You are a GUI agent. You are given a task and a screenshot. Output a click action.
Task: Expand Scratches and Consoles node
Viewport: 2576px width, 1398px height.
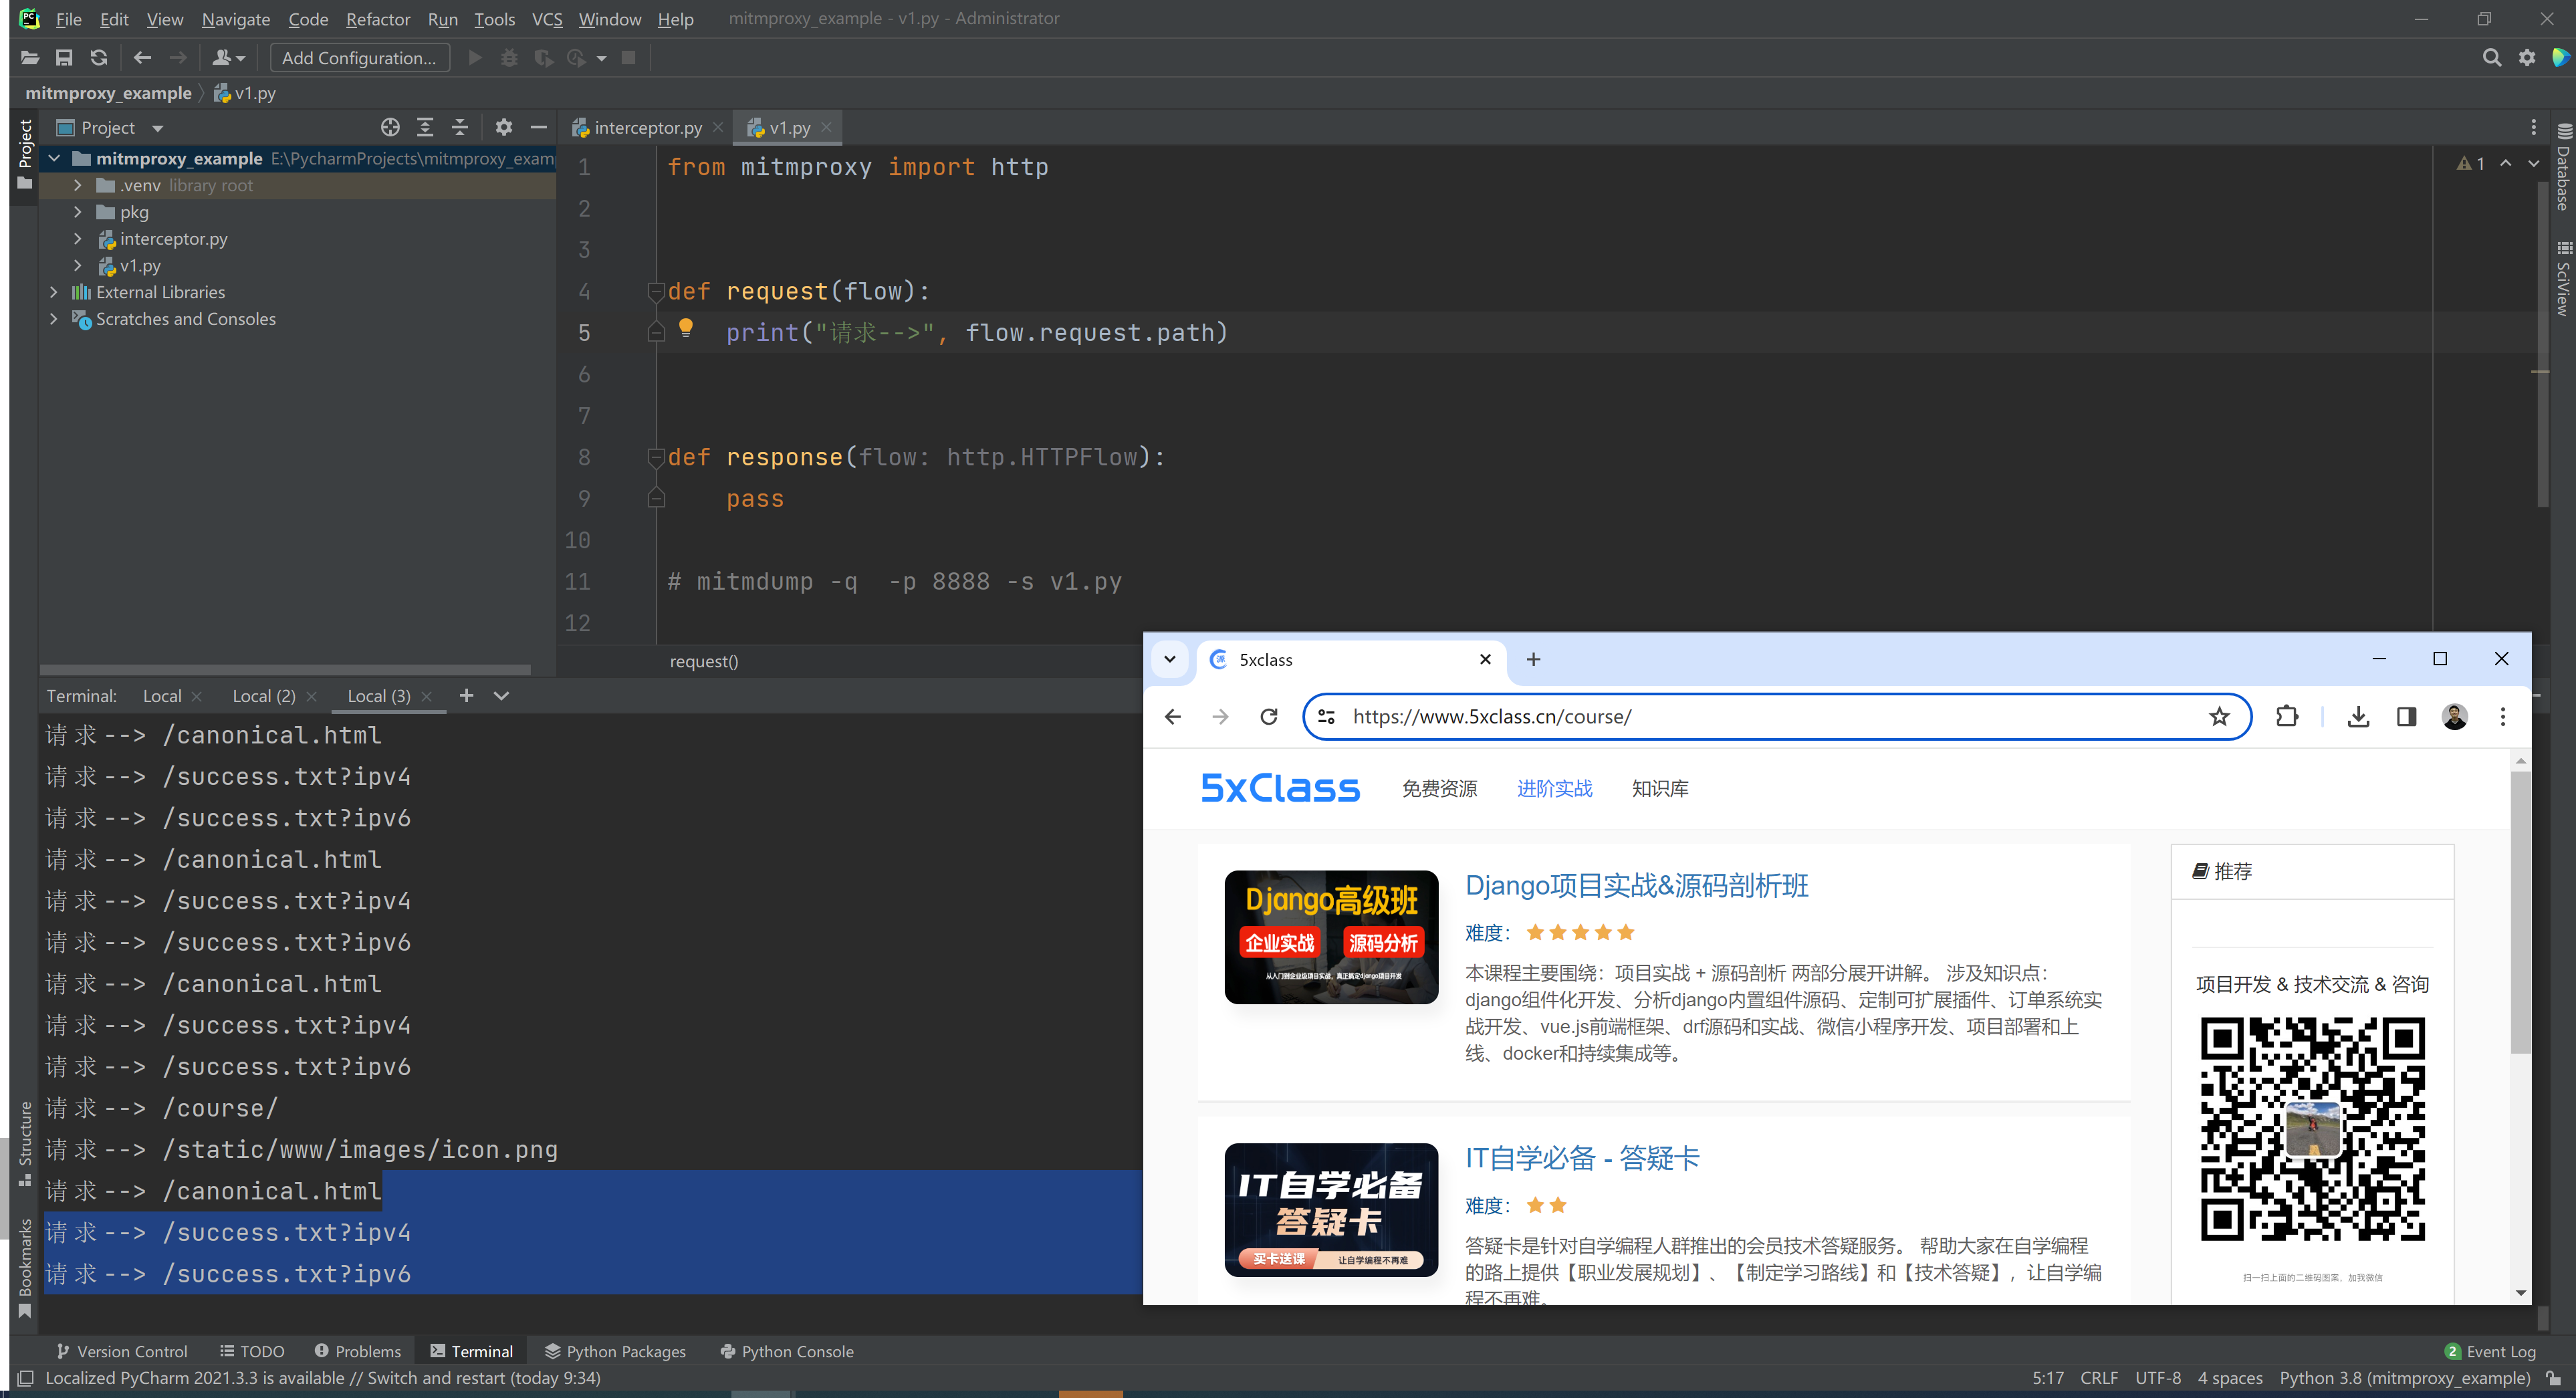pyautogui.click(x=54, y=319)
